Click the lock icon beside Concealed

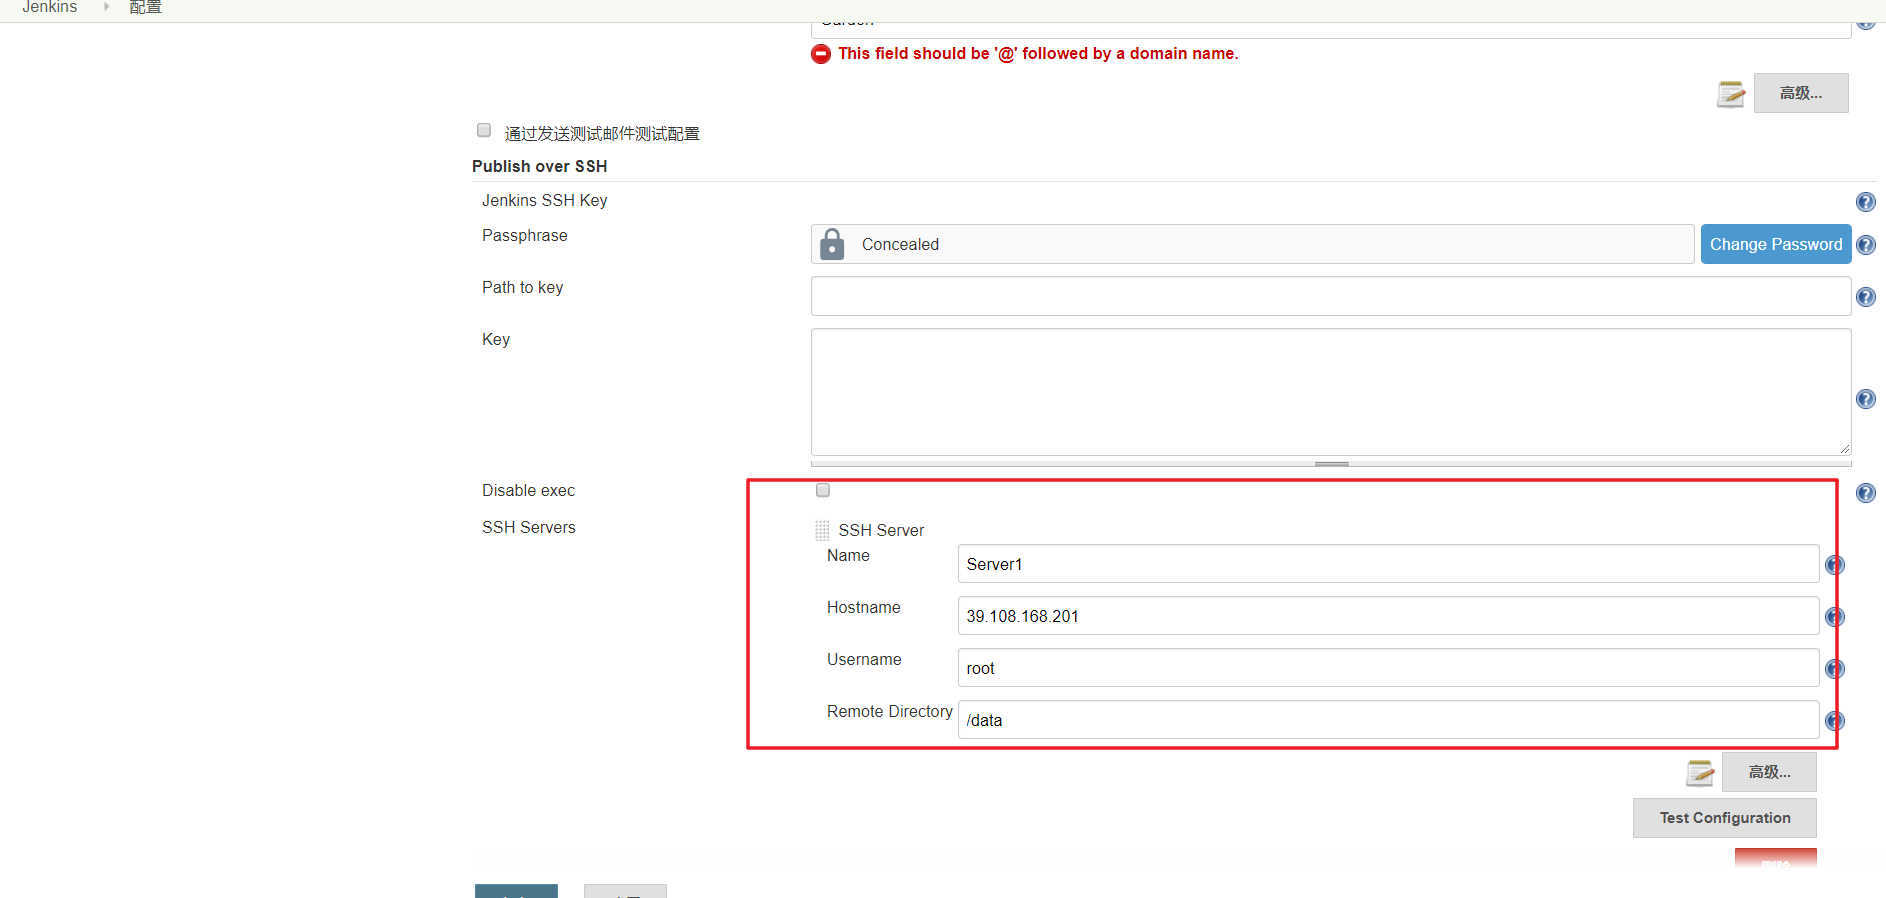(832, 244)
